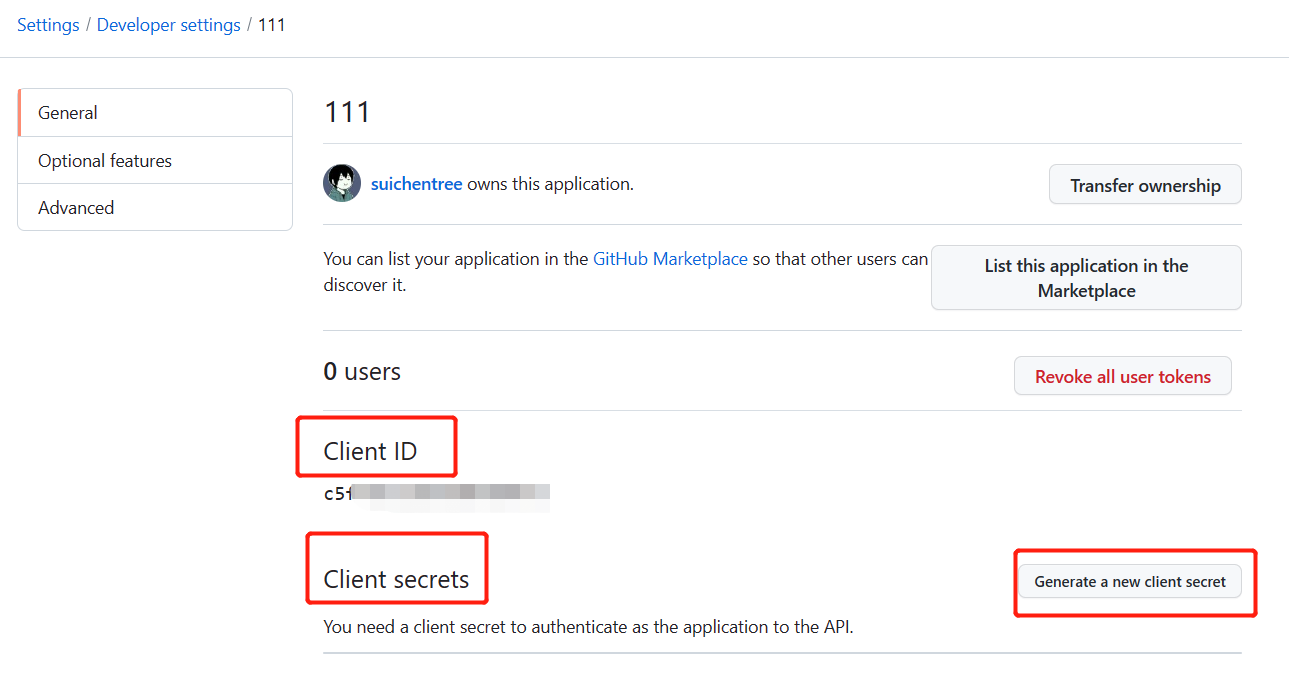Image resolution: width=1289 pixels, height=700 pixels.
Task: Click the suichentree avatar image
Action: (x=342, y=184)
